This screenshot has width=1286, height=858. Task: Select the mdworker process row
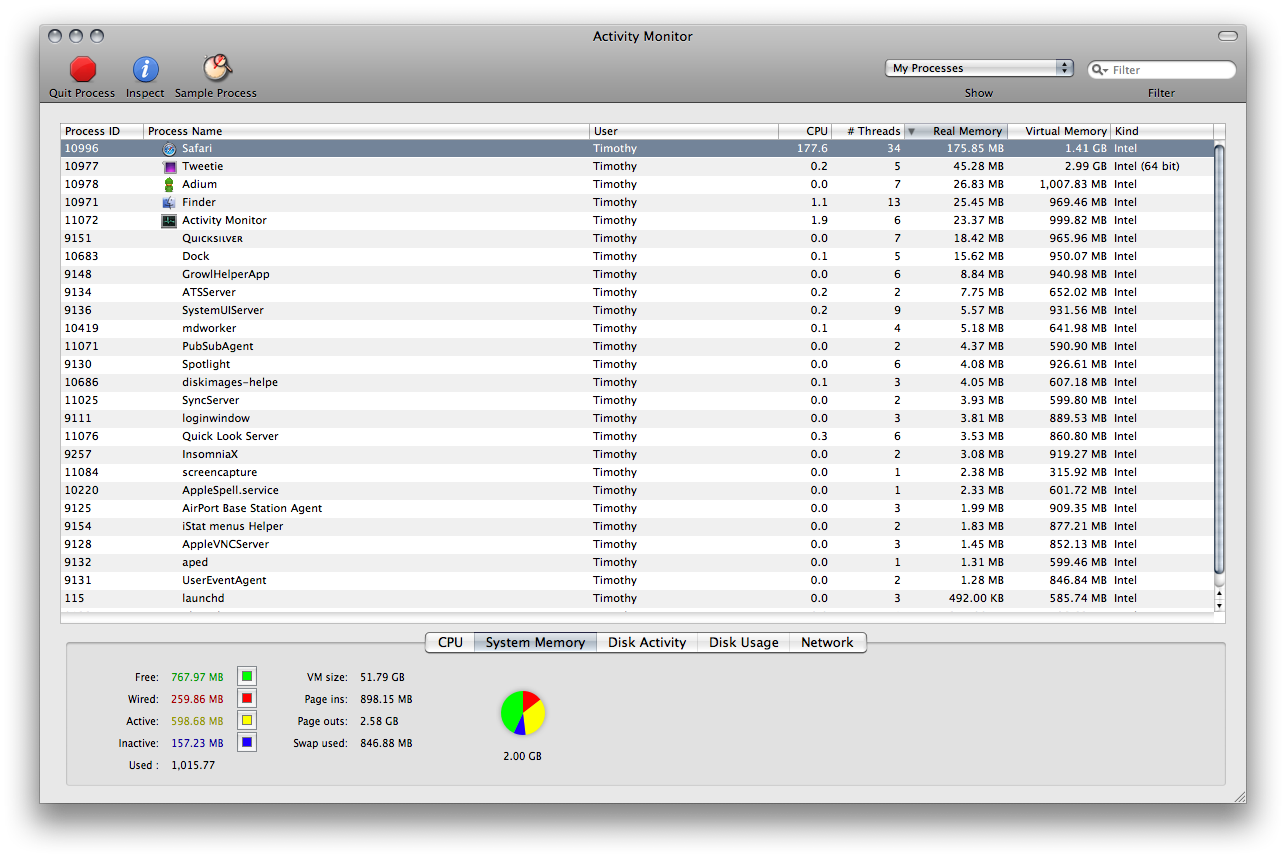click(636, 328)
